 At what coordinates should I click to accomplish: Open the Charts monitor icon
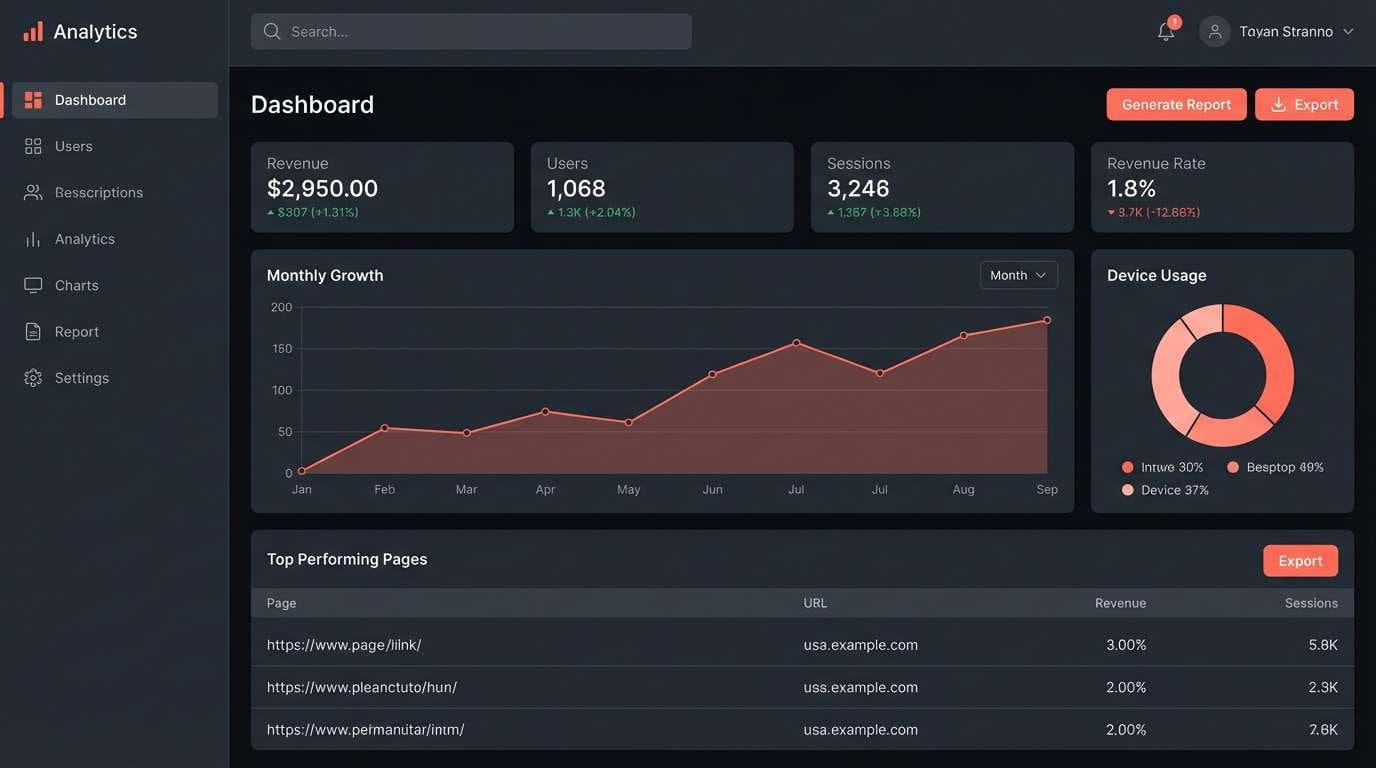pos(31,283)
